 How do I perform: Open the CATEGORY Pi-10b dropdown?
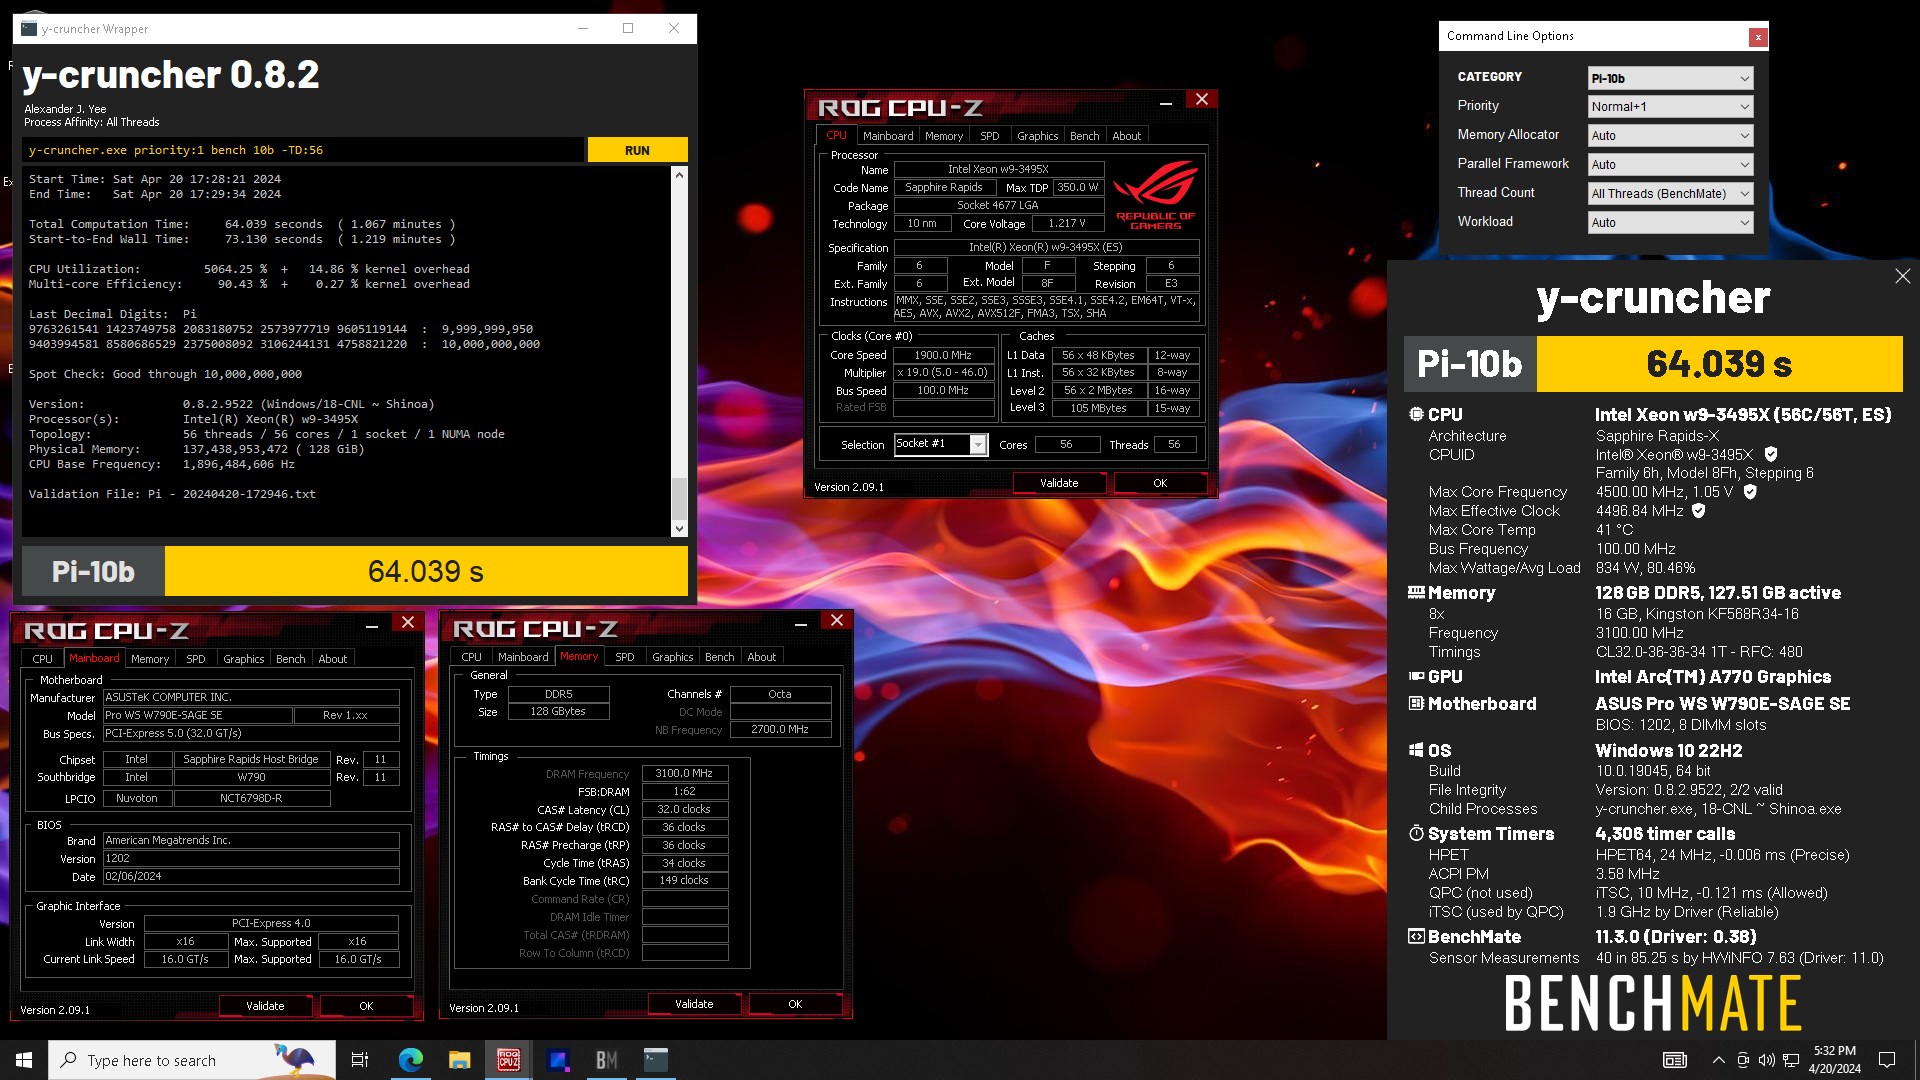(x=1670, y=78)
